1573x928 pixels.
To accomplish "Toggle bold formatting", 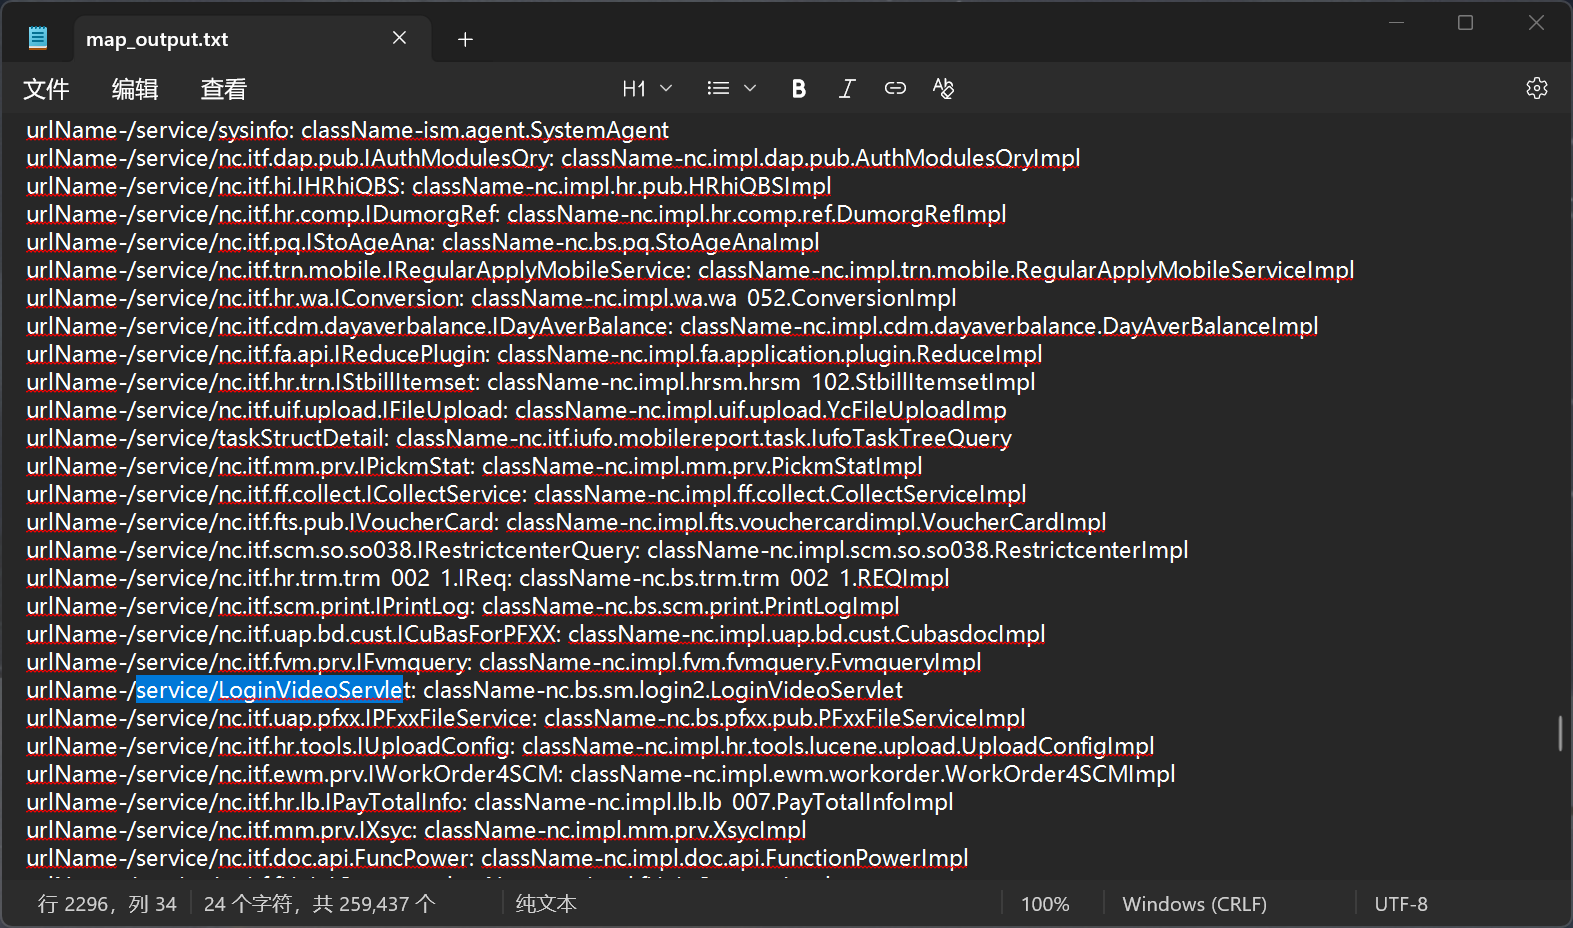I will (x=798, y=88).
